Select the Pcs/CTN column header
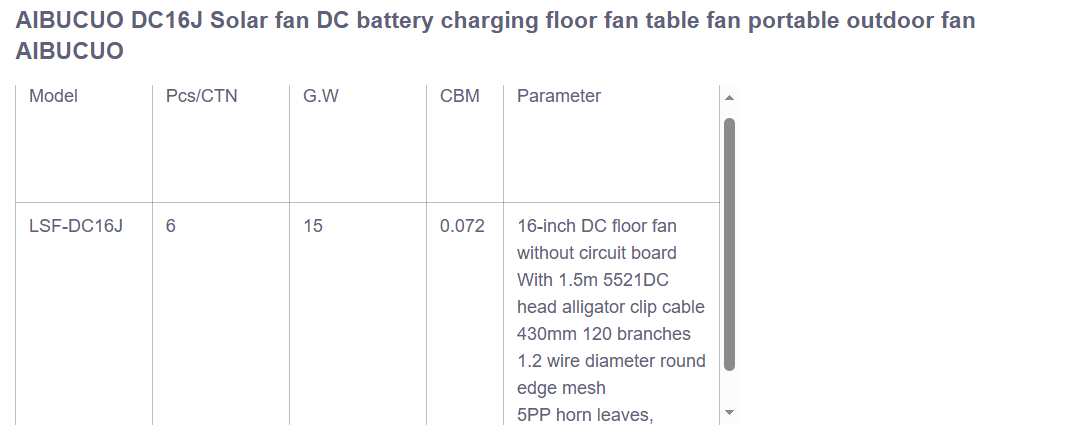The width and height of the screenshot is (1070, 446). 202,96
